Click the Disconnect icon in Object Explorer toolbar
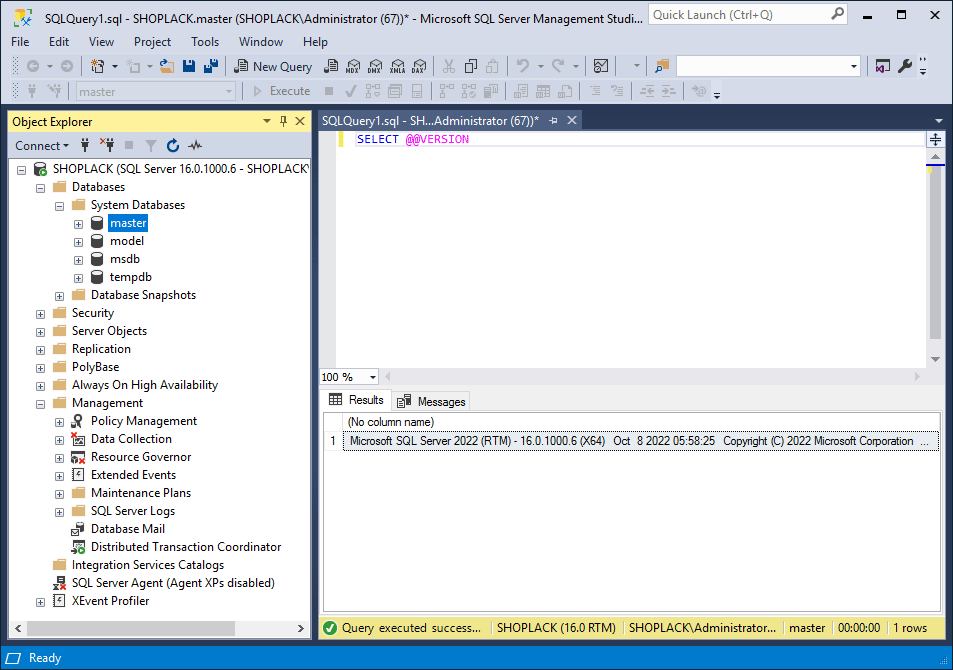The height and width of the screenshot is (670, 953). click(x=107, y=145)
